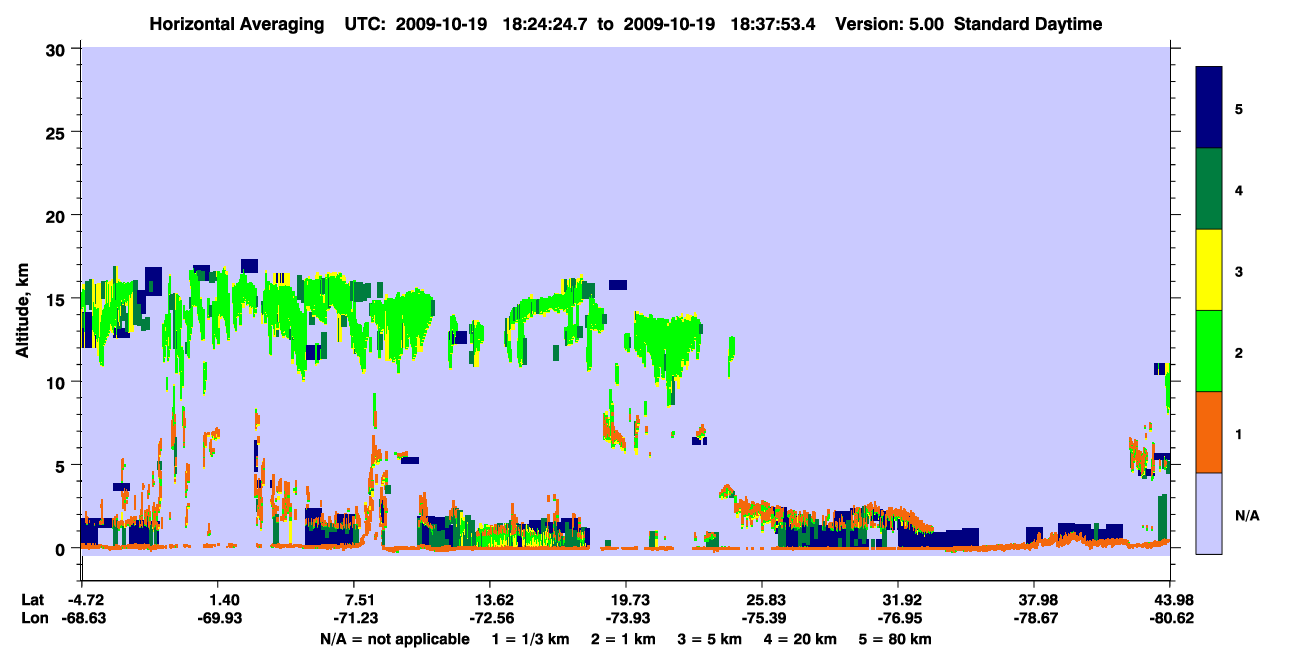The width and height of the screenshot is (1300, 667).
Task: Click the '3 = 5 km' legend note
Action: pyautogui.click(x=713, y=639)
